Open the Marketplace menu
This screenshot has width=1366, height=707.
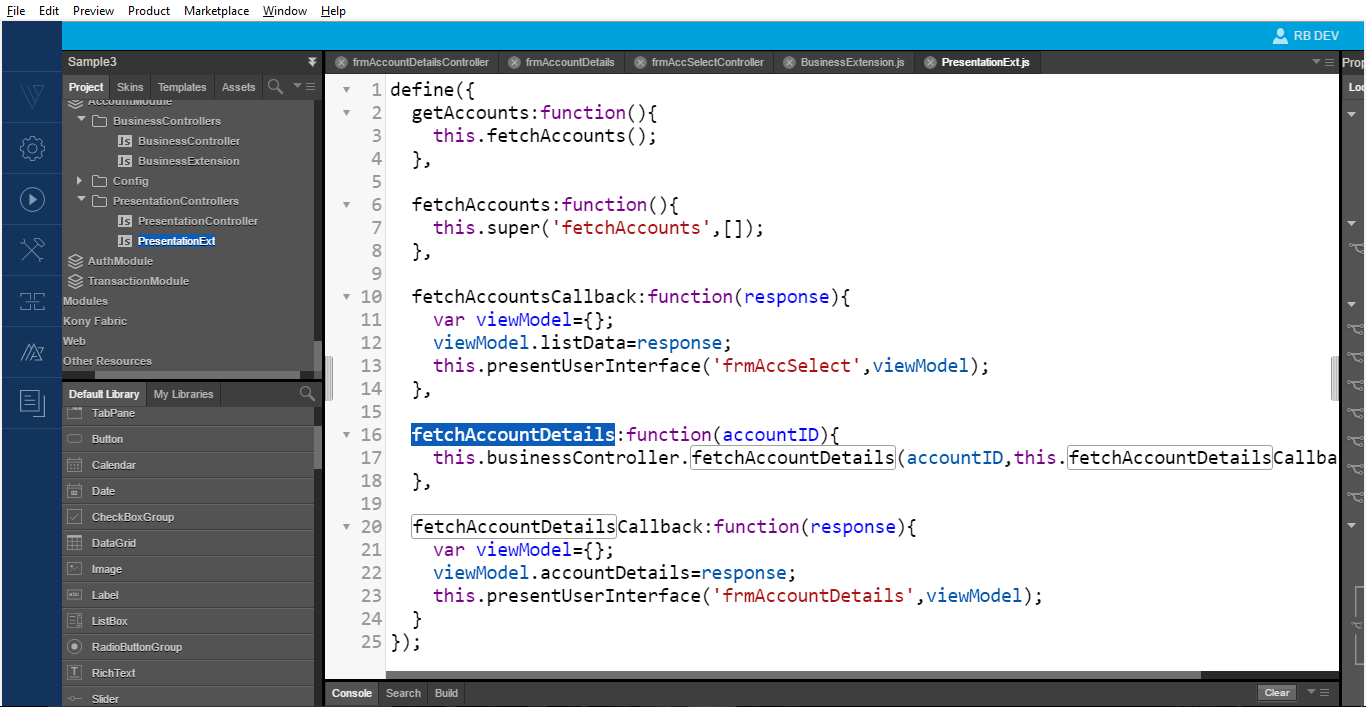(x=217, y=11)
